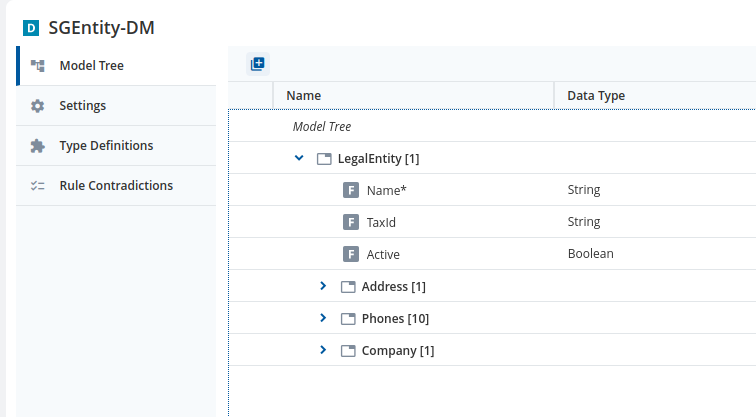The height and width of the screenshot is (417, 756).
Task: Switch to Rule Contradictions tab
Action: pos(116,186)
